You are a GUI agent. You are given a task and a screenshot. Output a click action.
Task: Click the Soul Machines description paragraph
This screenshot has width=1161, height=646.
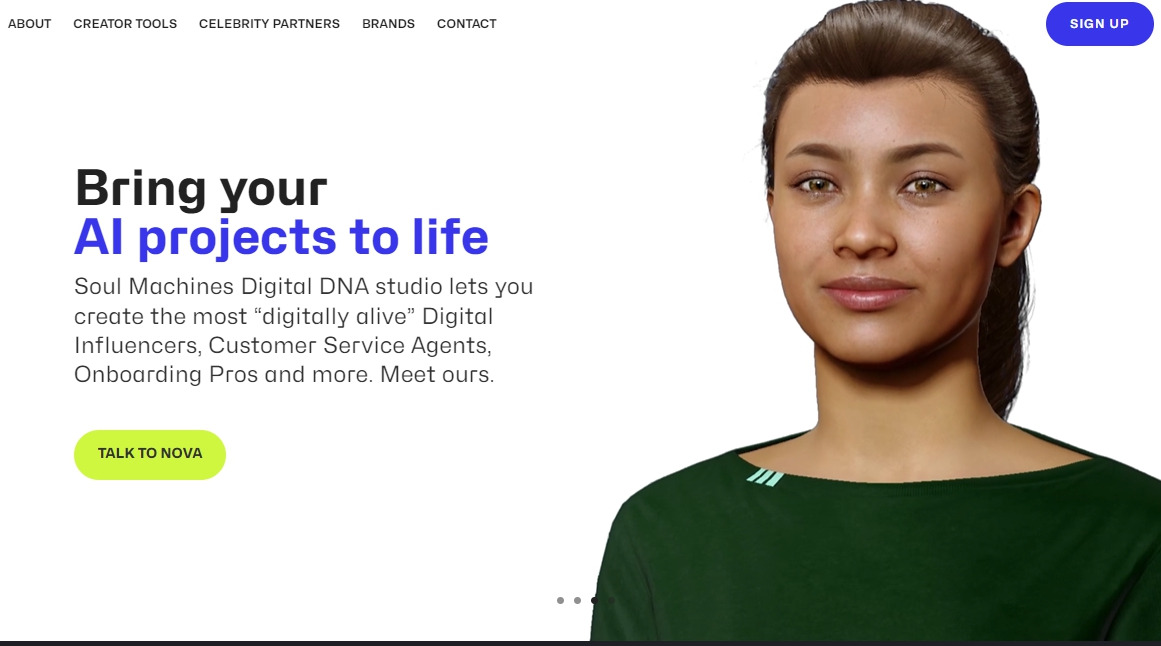tap(304, 330)
